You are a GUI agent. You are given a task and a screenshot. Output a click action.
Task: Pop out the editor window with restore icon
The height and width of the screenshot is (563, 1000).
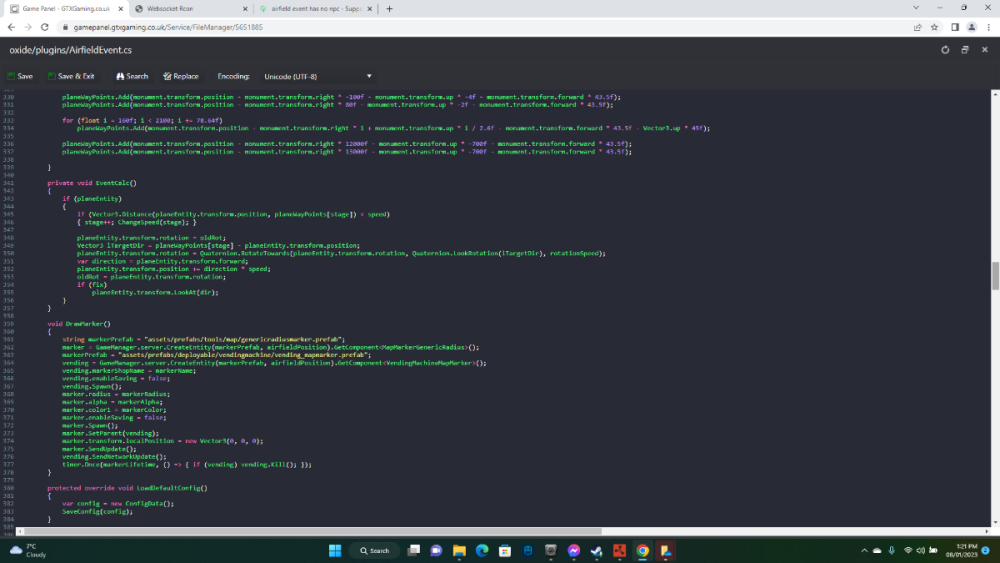pyautogui.click(x=965, y=50)
